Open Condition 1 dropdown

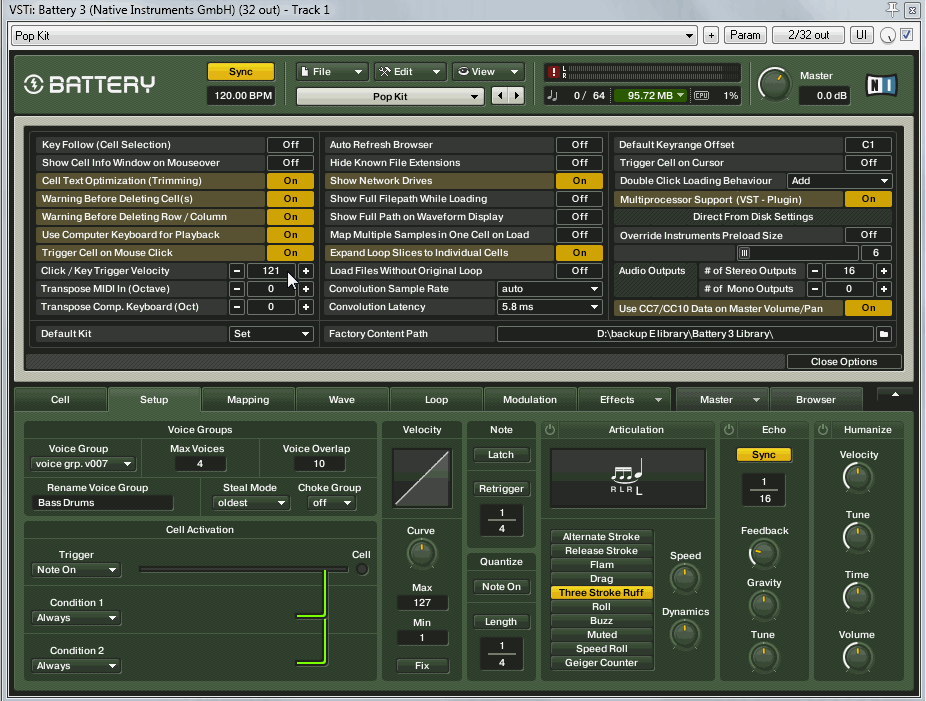[76, 618]
